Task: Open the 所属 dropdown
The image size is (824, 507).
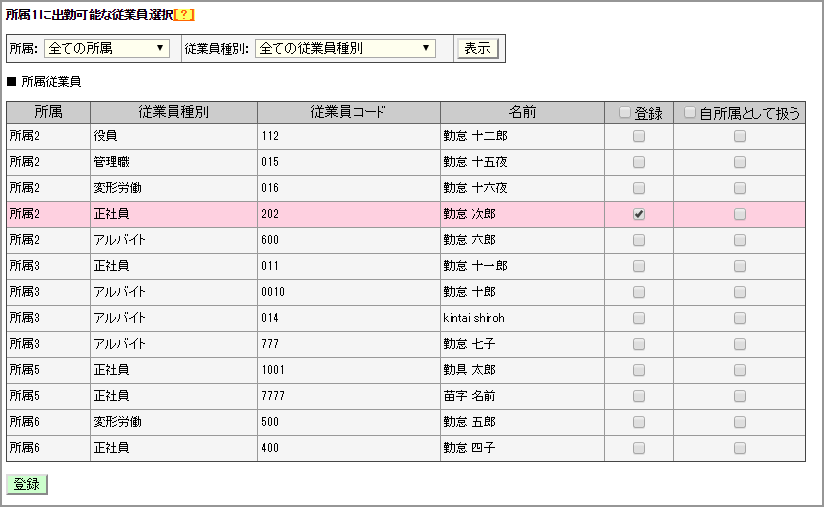Action: pos(108,48)
